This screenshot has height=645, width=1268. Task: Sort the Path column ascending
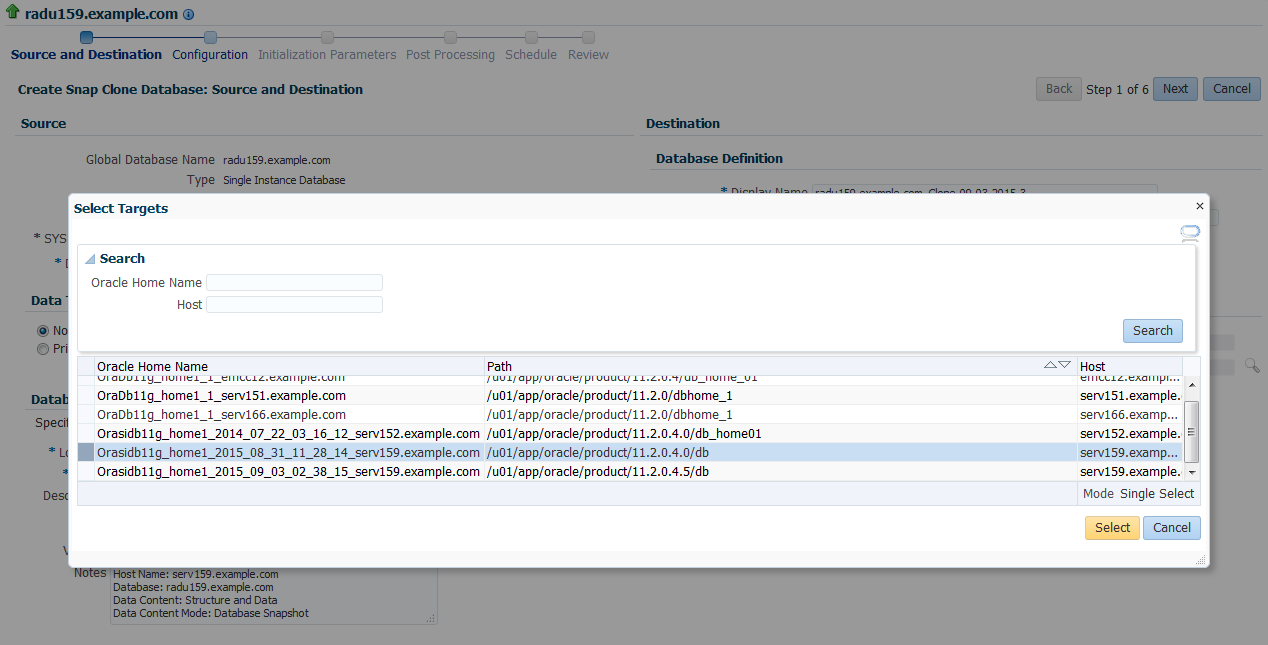(x=1050, y=365)
